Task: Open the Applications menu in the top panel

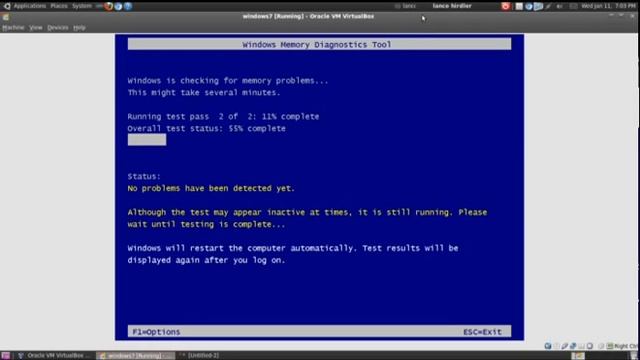Action: pyautogui.click(x=29, y=6)
